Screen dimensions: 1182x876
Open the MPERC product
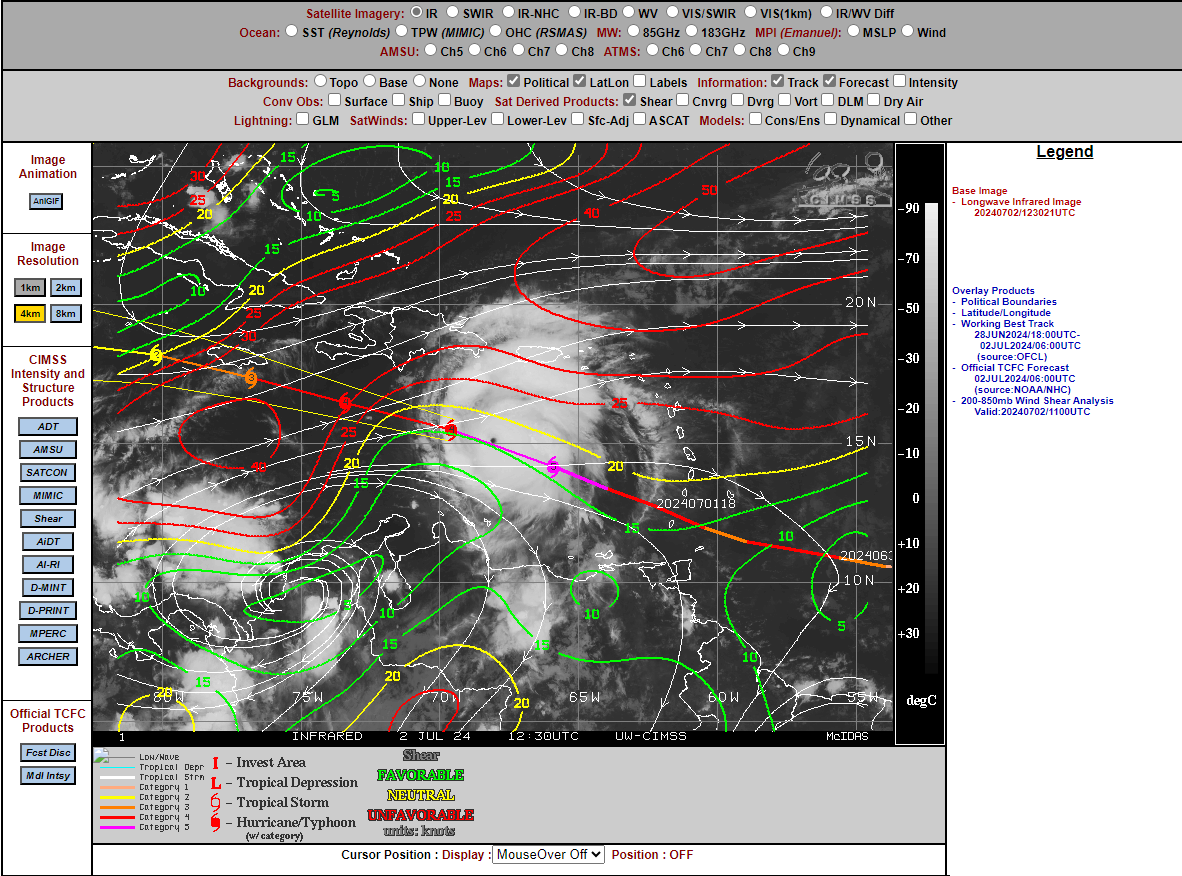[x=47, y=633]
